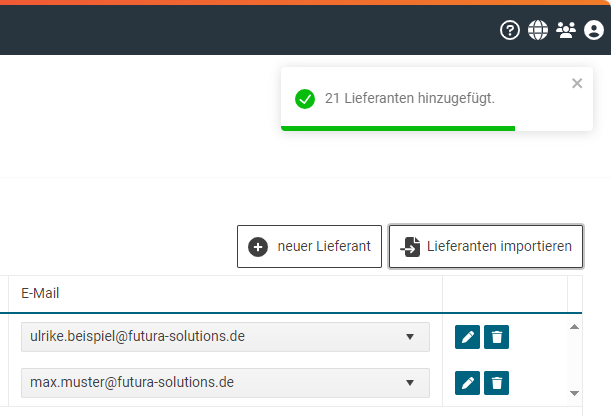Delete the ulrike.beispiel supplier row
Image resolution: width=611 pixels, height=416 pixels.
coord(496,337)
